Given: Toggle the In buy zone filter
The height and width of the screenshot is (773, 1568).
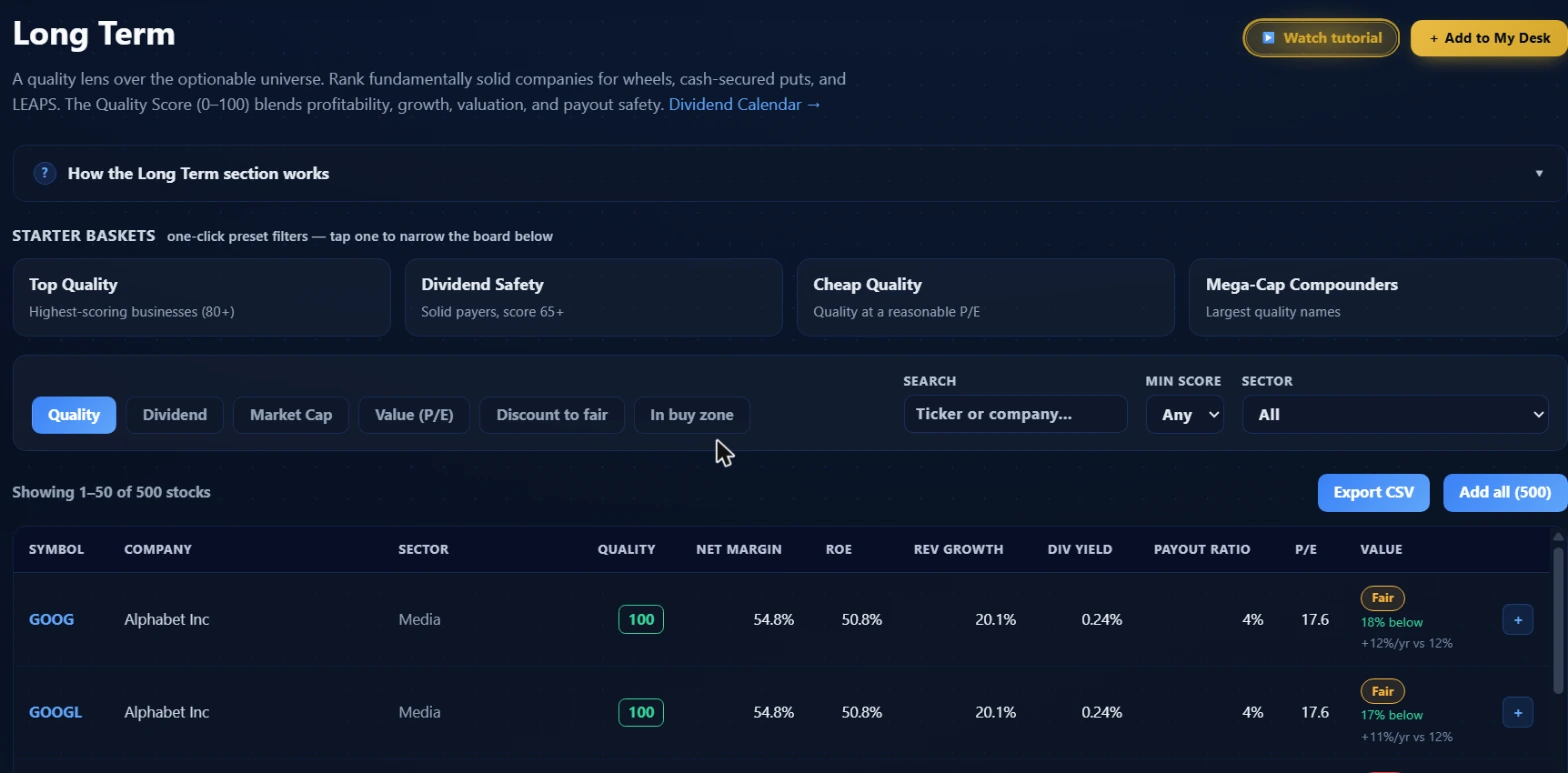Looking at the screenshot, I should pyautogui.click(x=692, y=415).
